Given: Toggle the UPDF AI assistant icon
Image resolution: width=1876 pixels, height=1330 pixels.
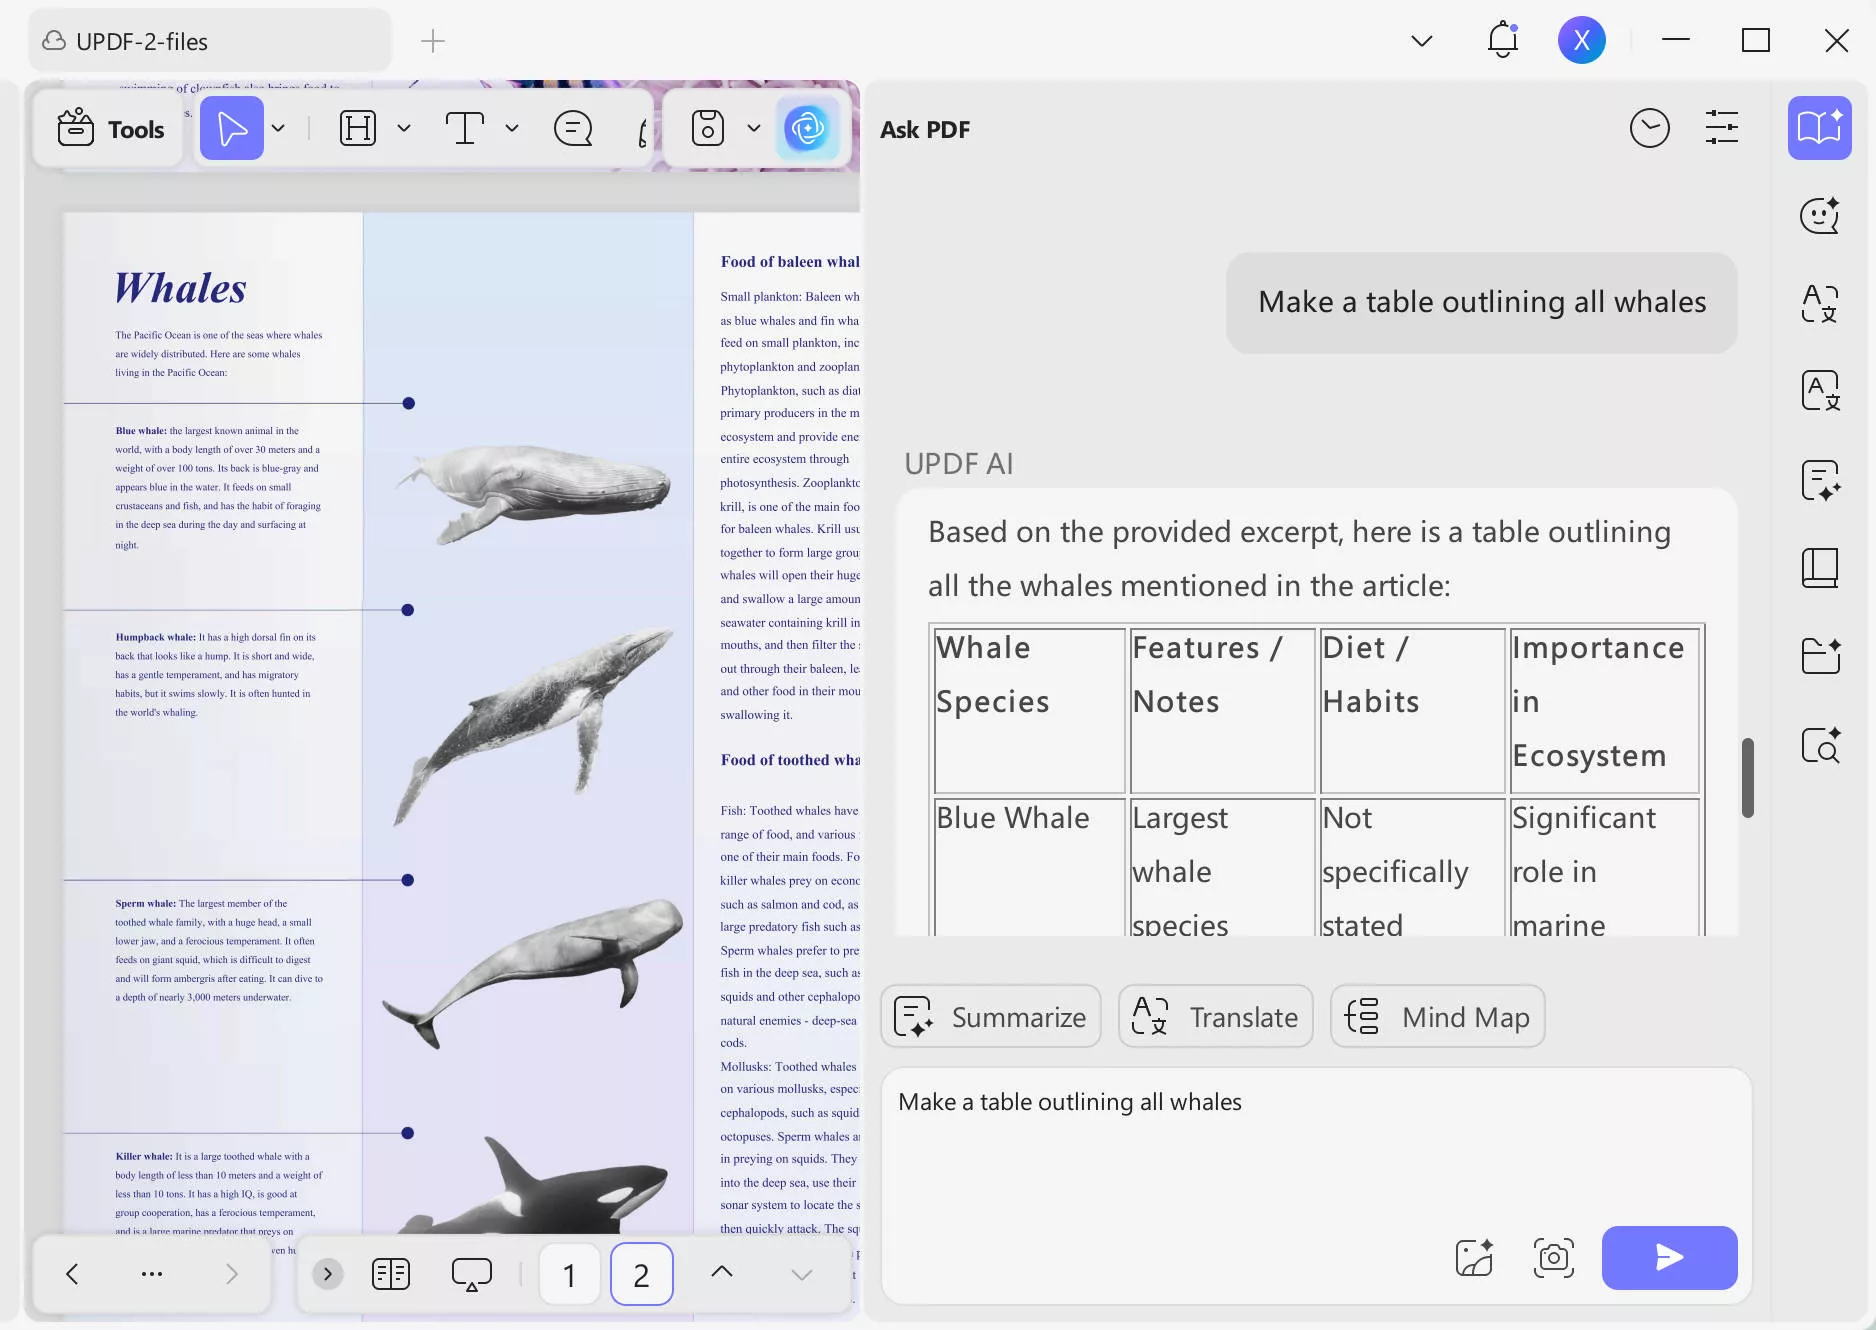Looking at the screenshot, I should pos(807,129).
